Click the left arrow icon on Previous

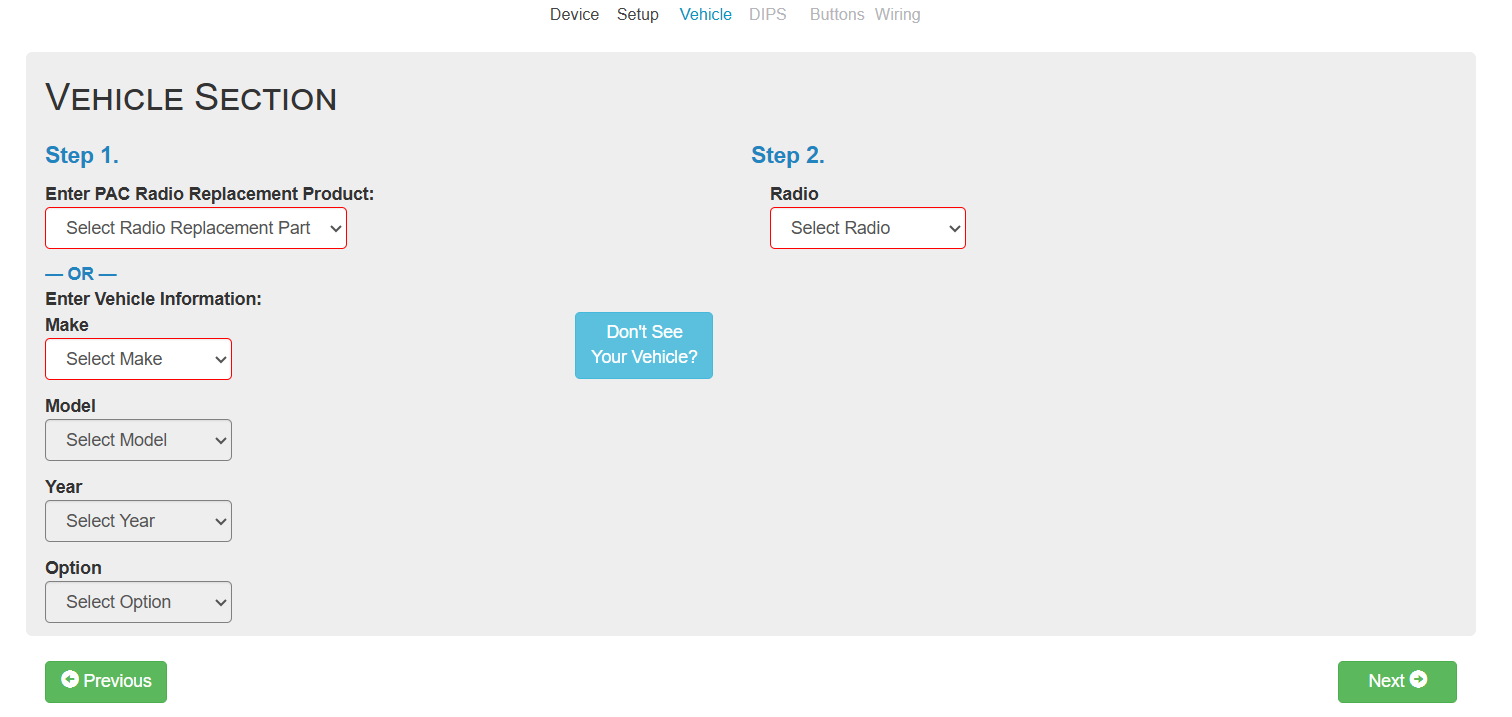pos(70,680)
